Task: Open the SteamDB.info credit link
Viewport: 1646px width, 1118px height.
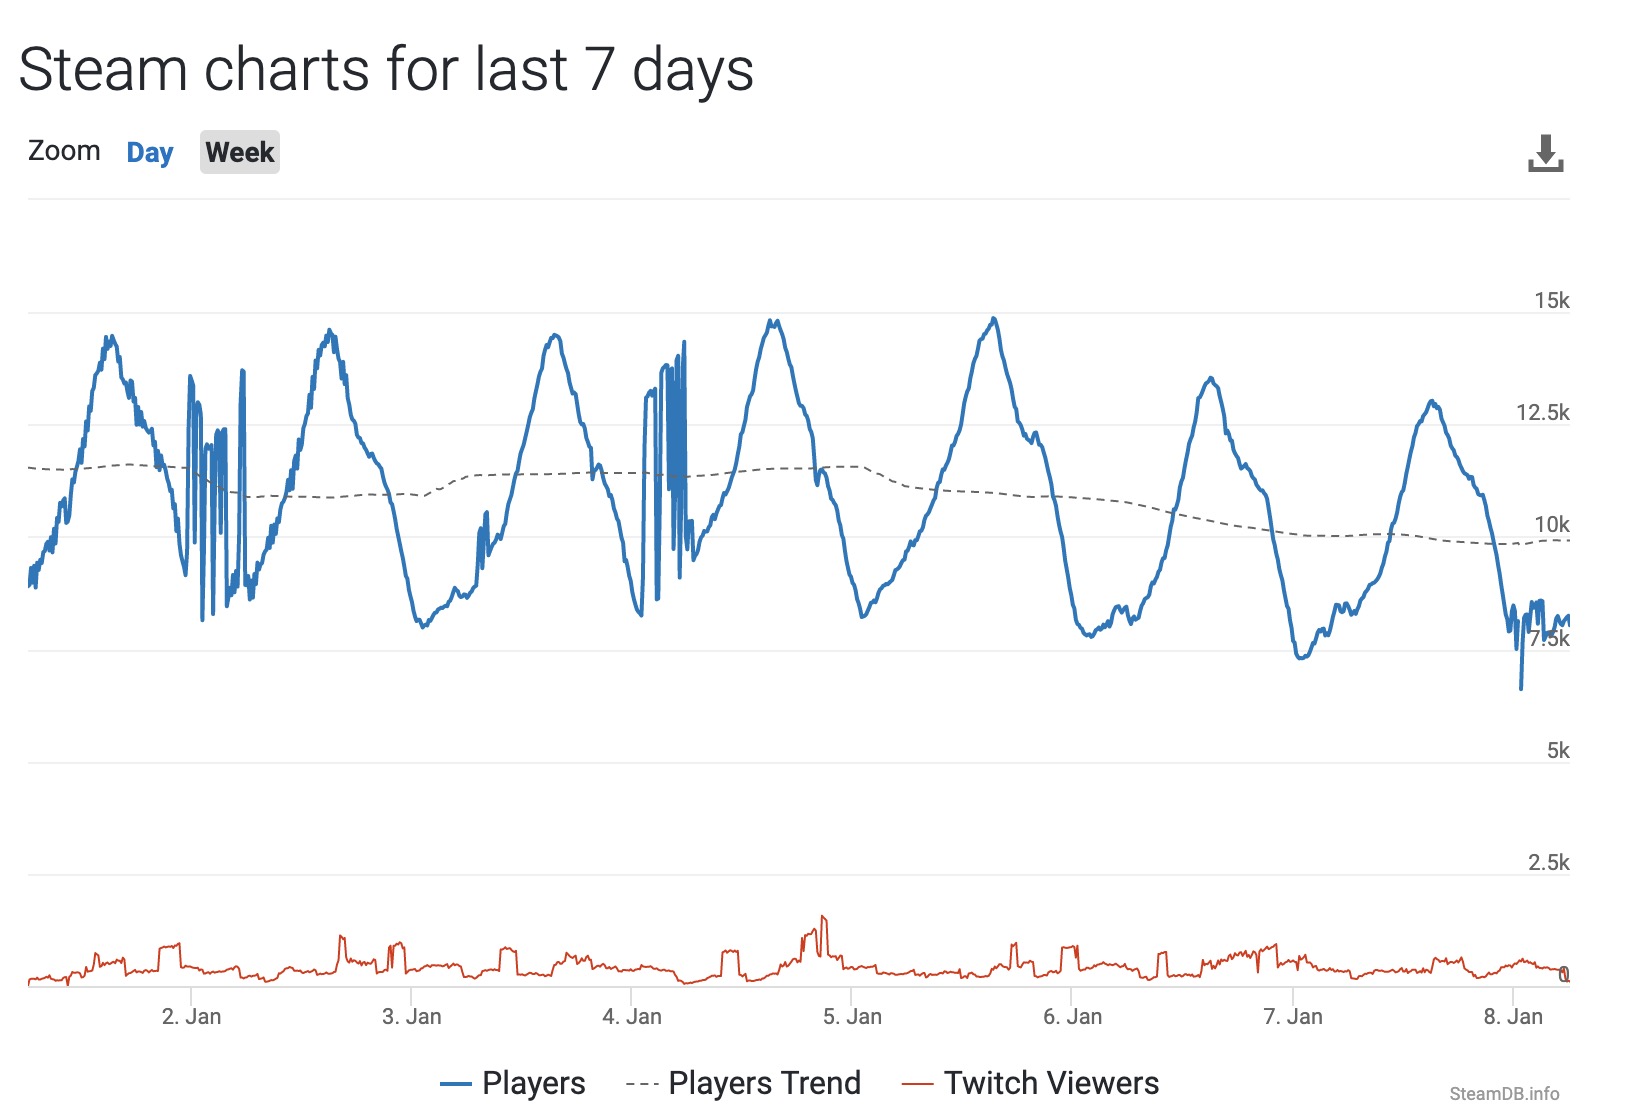Action: click(1504, 1094)
